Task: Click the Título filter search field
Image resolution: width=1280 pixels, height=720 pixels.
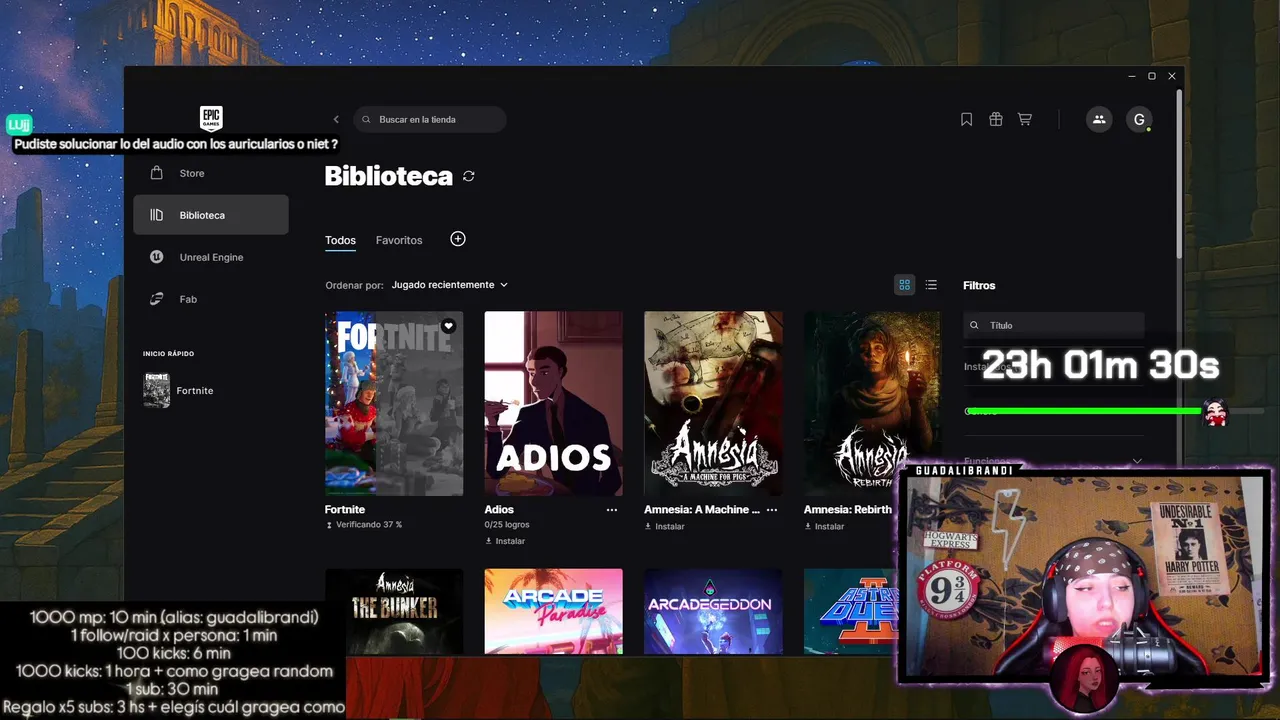Action: pos(1053,325)
